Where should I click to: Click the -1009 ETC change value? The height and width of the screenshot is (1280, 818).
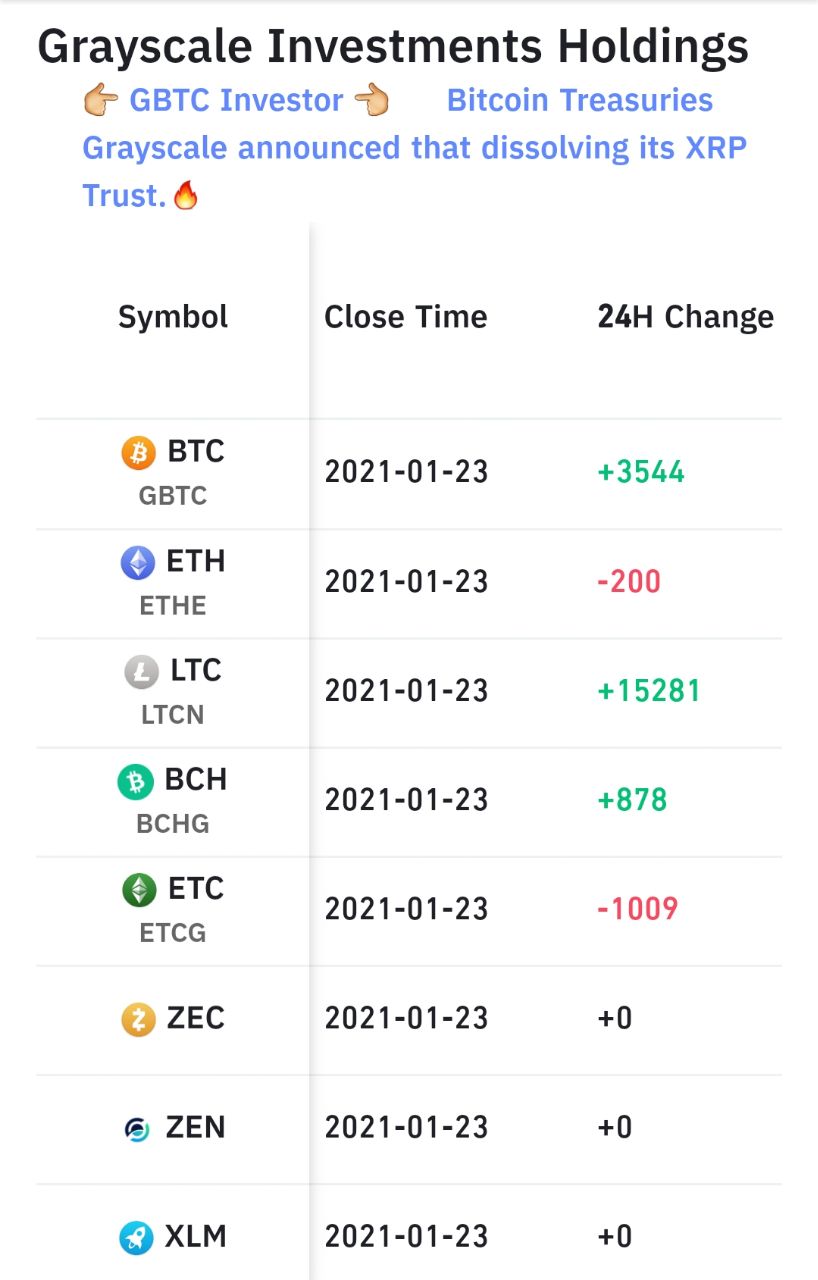[x=638, y=909]
